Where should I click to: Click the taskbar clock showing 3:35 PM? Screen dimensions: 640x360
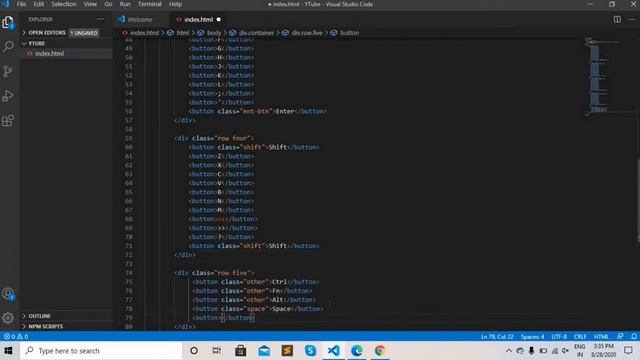[x=603, y=351]
